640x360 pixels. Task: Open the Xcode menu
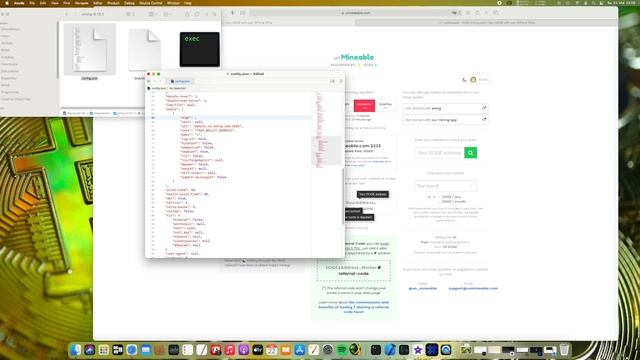click(19, 3)
